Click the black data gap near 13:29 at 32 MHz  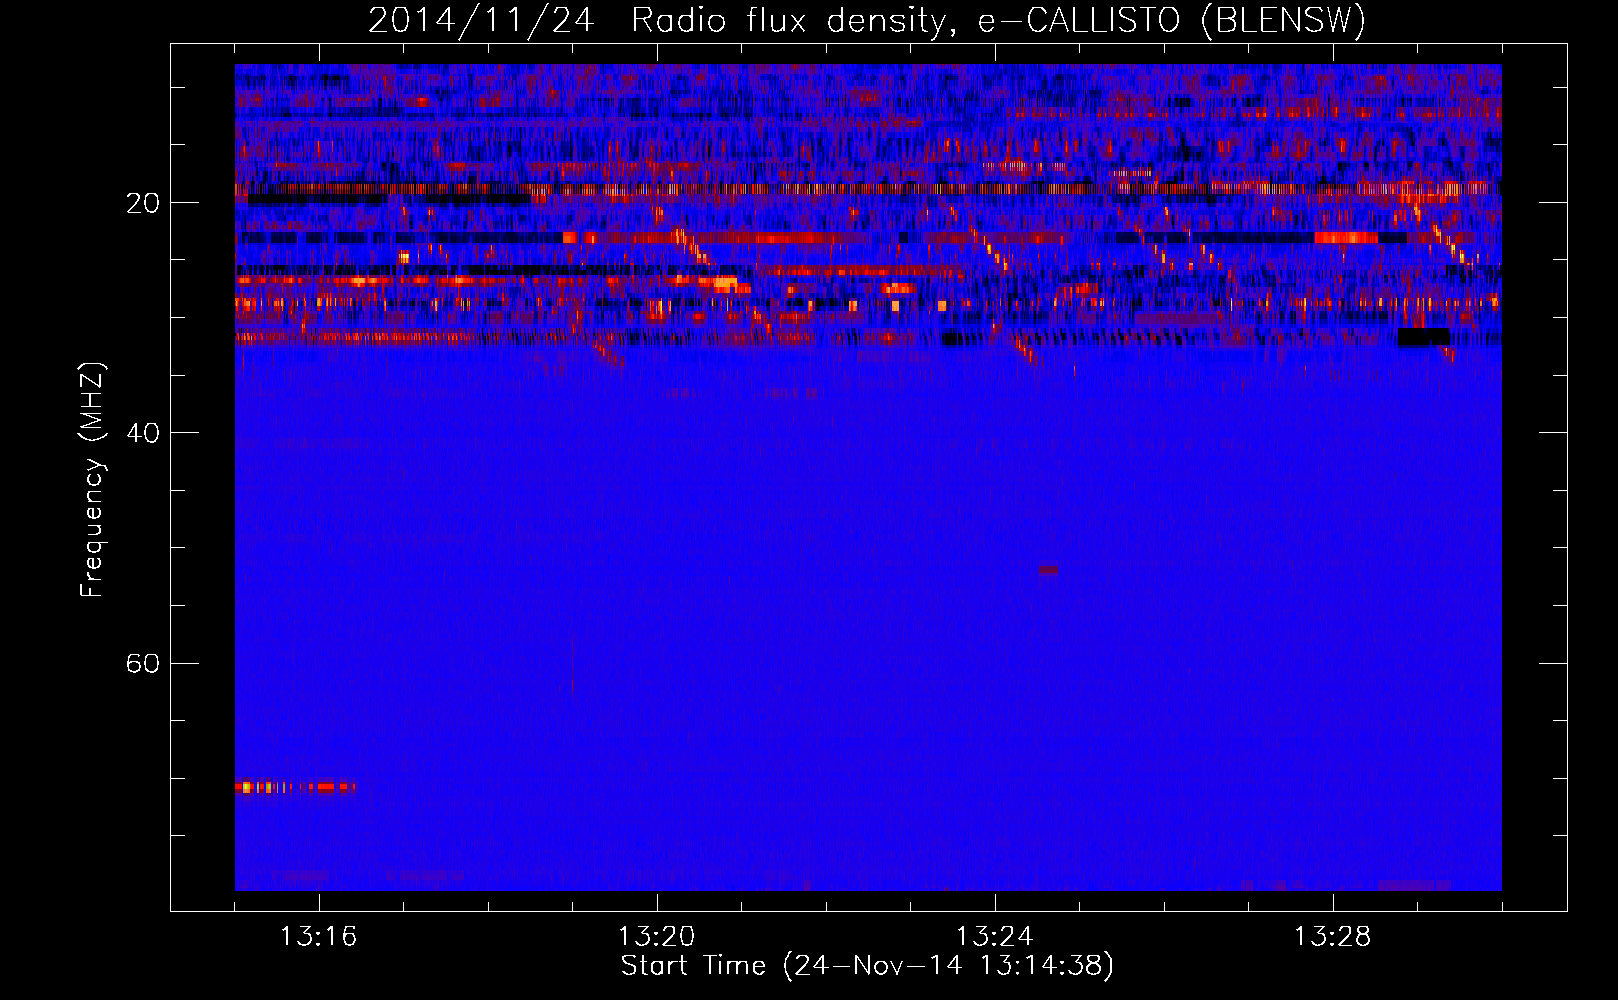click(1423, 337)
